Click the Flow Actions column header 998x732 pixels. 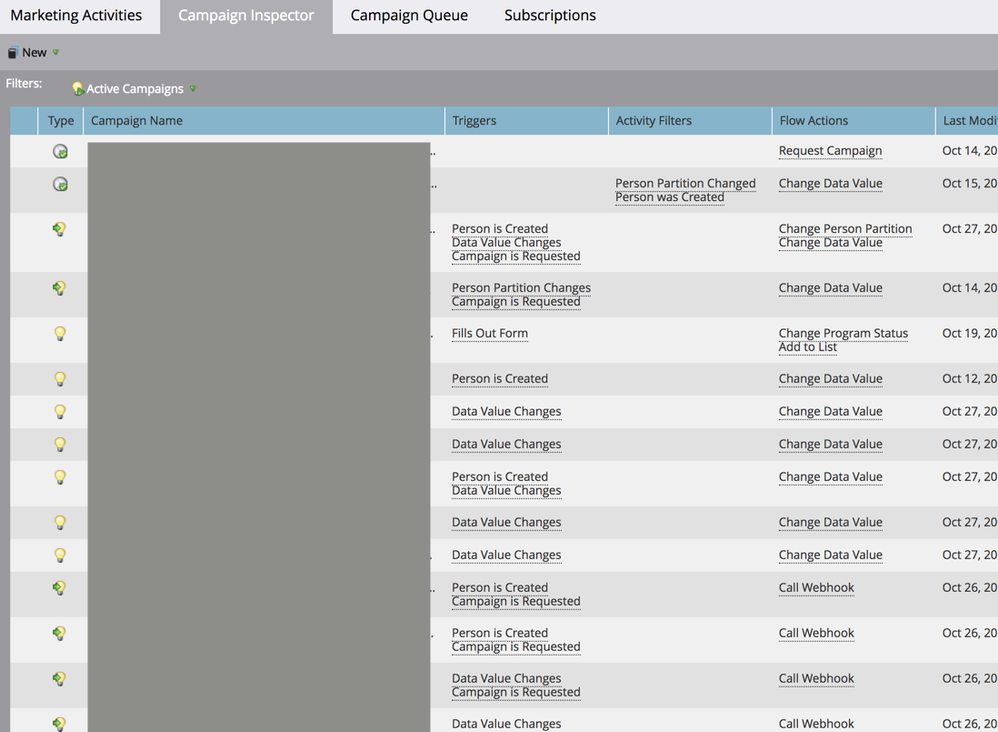coord(813,121)
